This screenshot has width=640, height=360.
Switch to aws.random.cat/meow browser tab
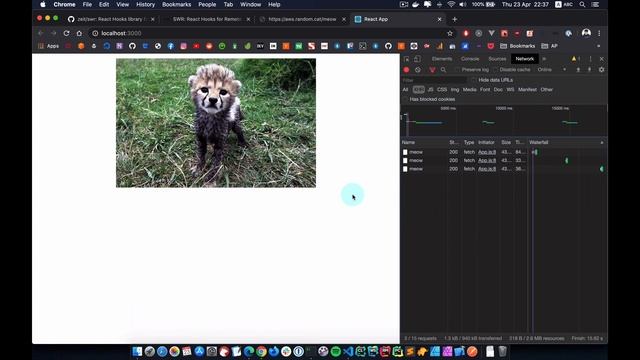(x=302, y=19)
